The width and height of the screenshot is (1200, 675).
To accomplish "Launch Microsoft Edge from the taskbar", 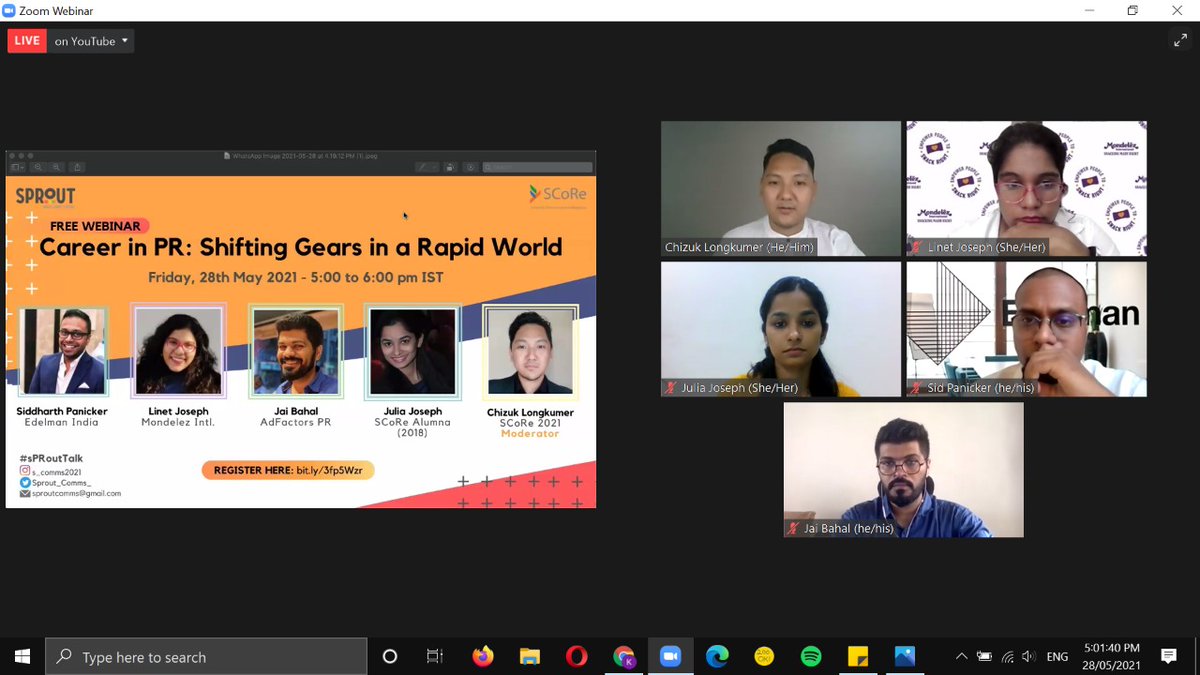I will tap(717, 657).
